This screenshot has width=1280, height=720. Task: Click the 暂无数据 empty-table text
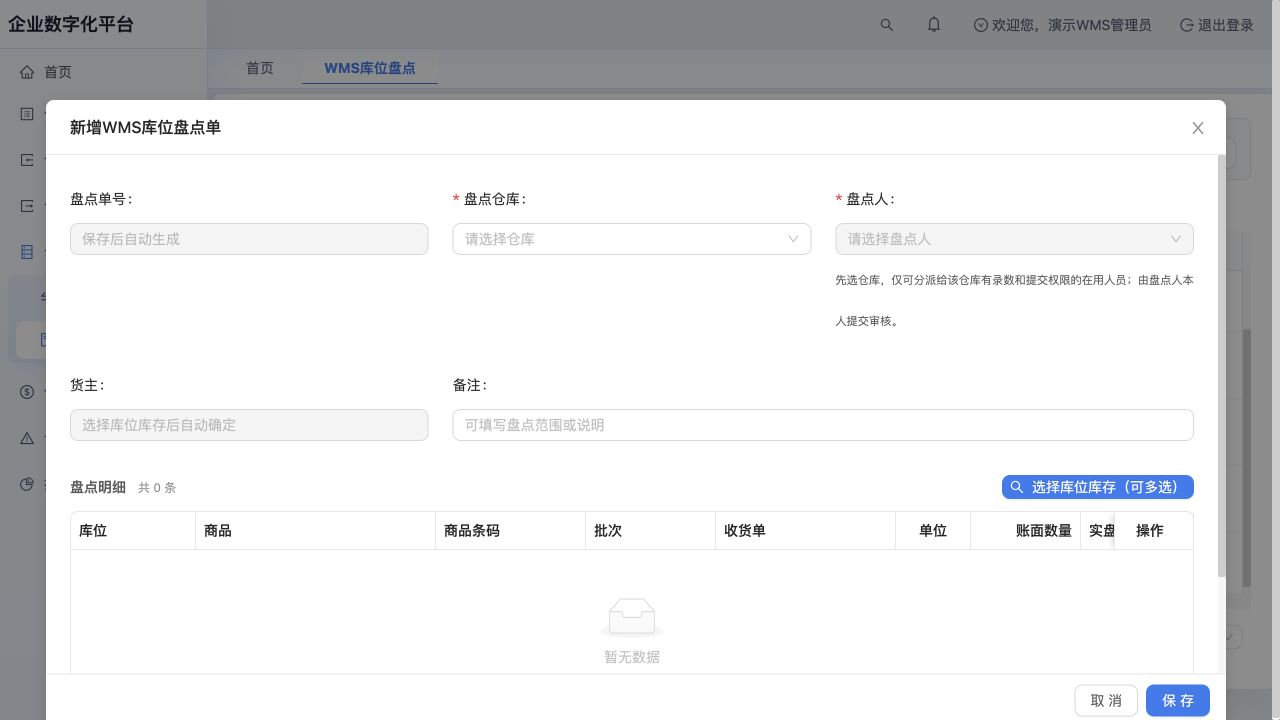pyautogui.click(x=632, y=657)
